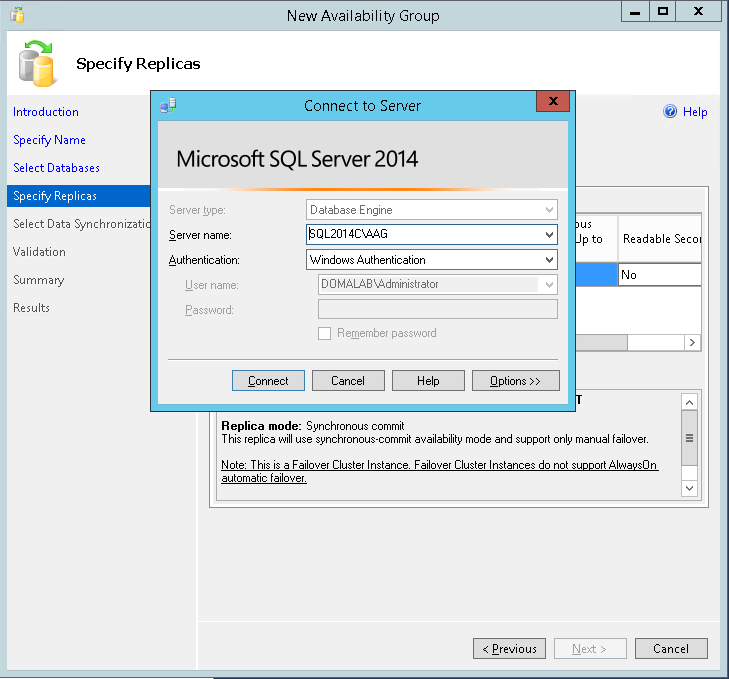The width and height of the screenshot is (729, 679).
Task: Expand the Options >> button
Action: 516,381
